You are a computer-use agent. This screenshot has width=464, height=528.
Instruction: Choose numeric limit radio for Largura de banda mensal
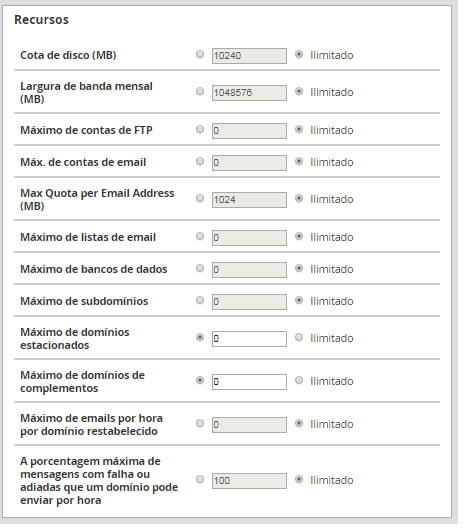tap(200, 91)
